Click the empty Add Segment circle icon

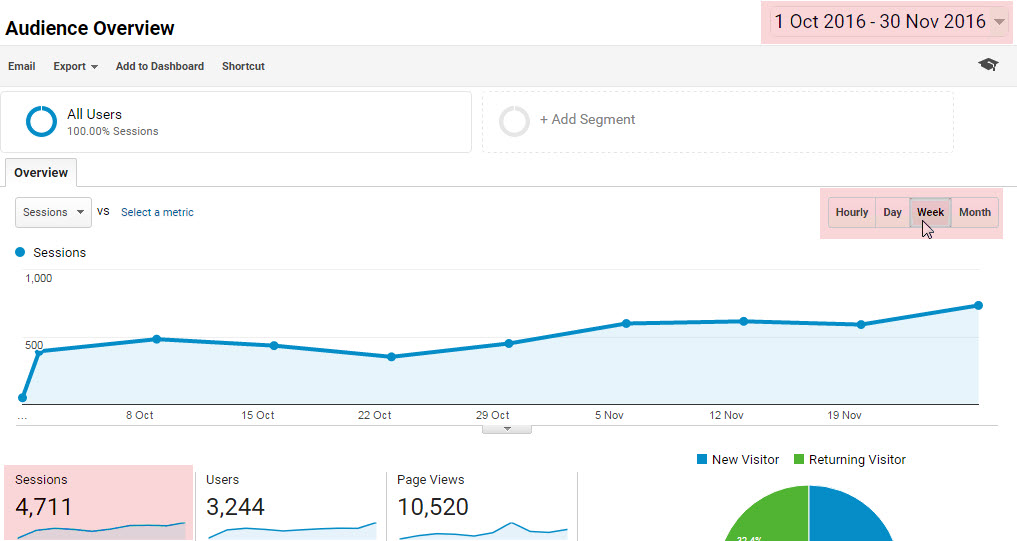click(x=514, y=121)
